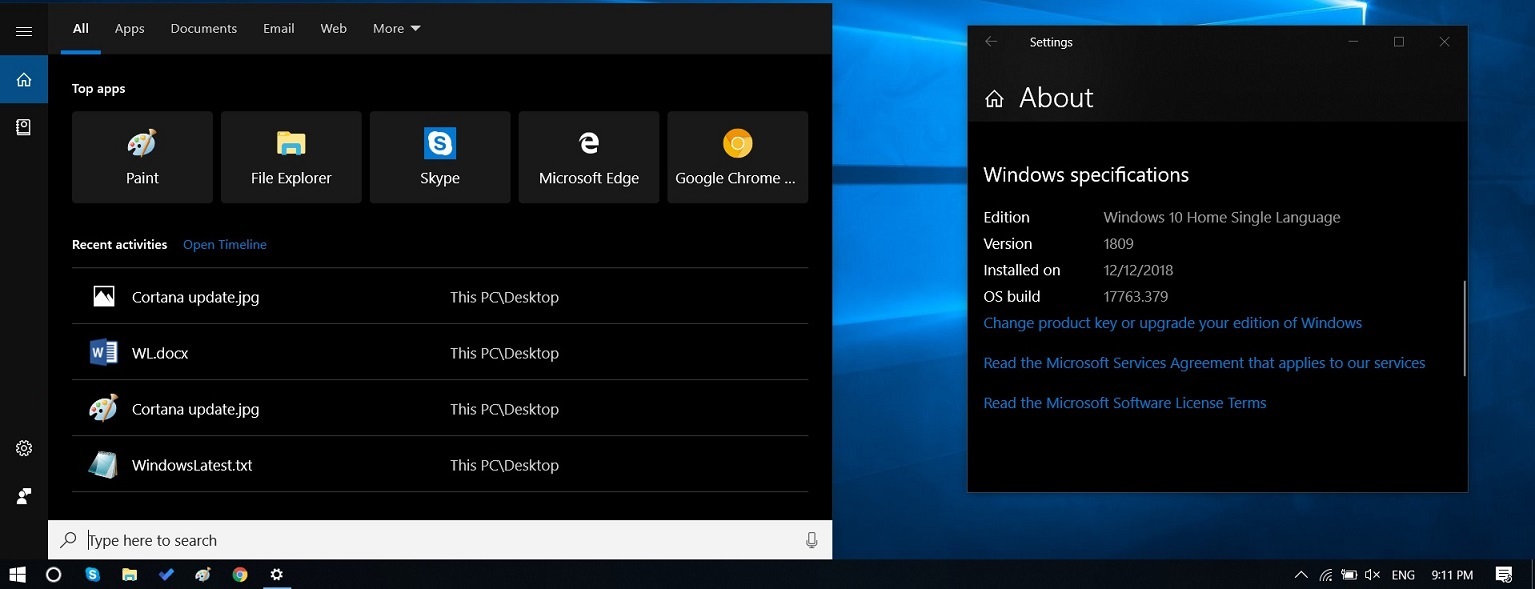Click the Wi-Fi network tray icon
Viewport: 1535px width, 589px height.
pyautogui.click(x=1326, y=575)
